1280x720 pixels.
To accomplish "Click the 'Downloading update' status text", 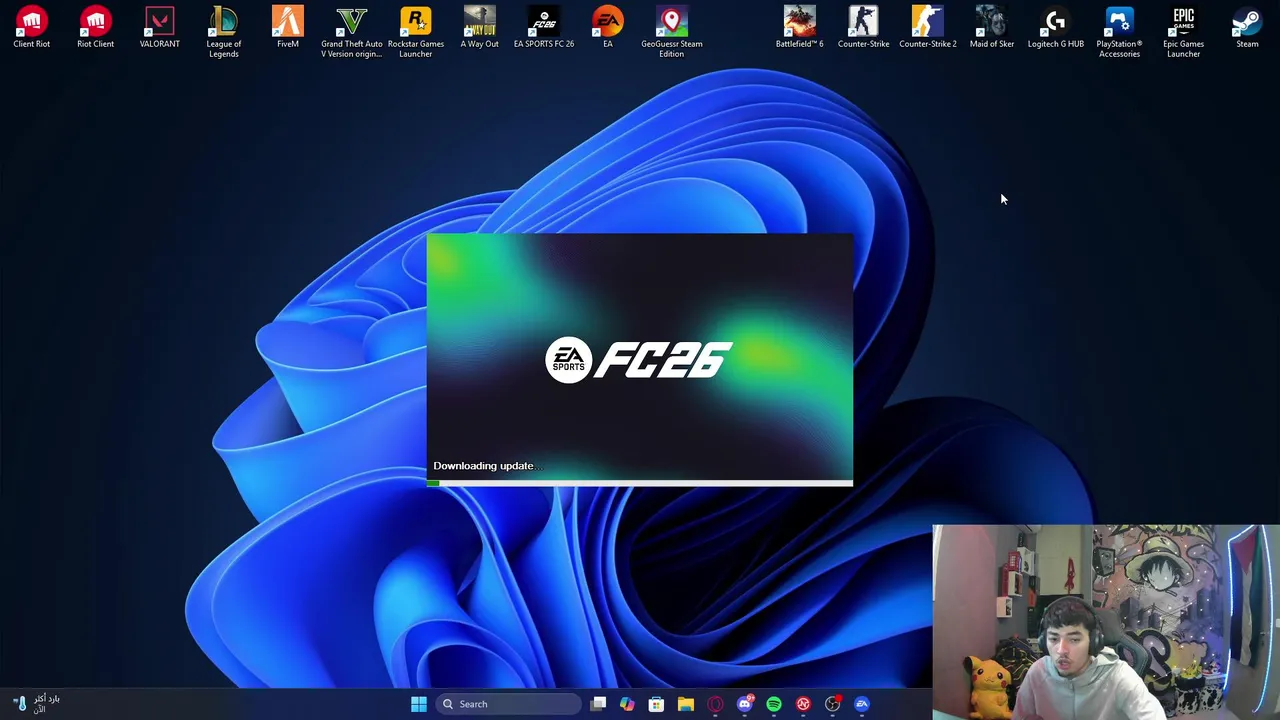I will (x=487, y=466).
